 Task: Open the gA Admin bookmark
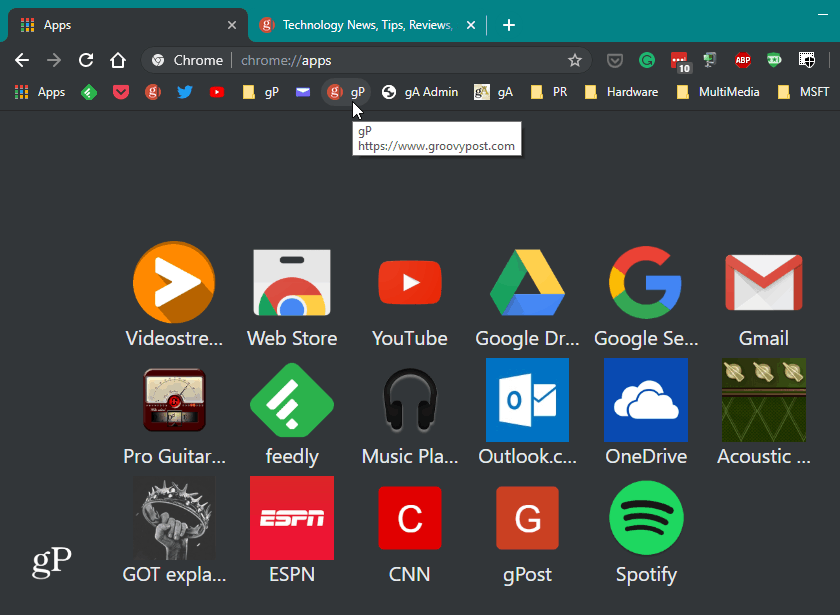pyautogui.click(x=419, y=92)
